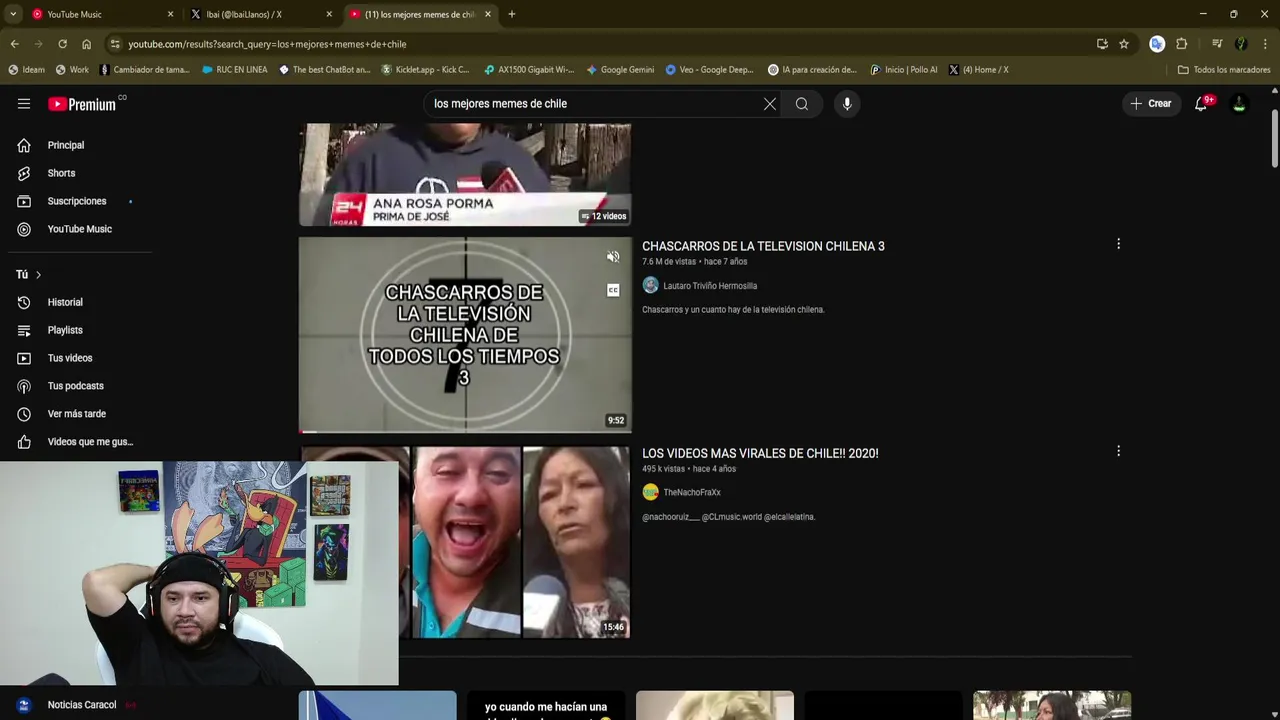1280x720 pixels.
Task: Open media controls icon in toolbar
Action: pos(1217,44)
